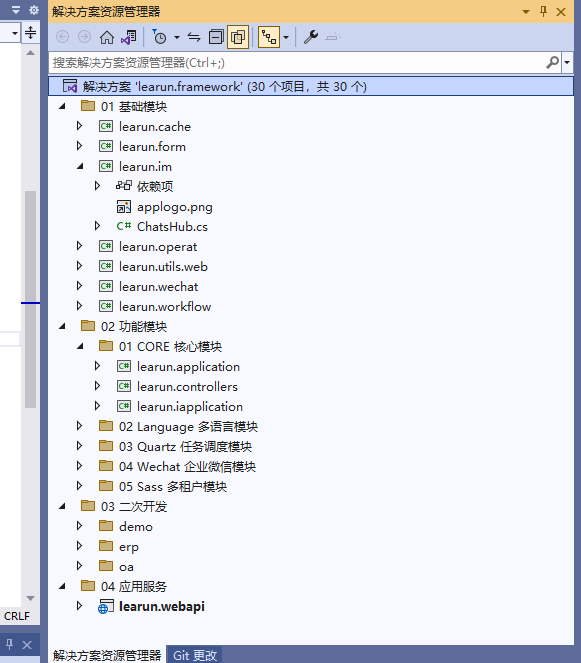The height and width of the screenshot is (663, 581).
Task: Select the learun.iapplication project
Action: 189,407
